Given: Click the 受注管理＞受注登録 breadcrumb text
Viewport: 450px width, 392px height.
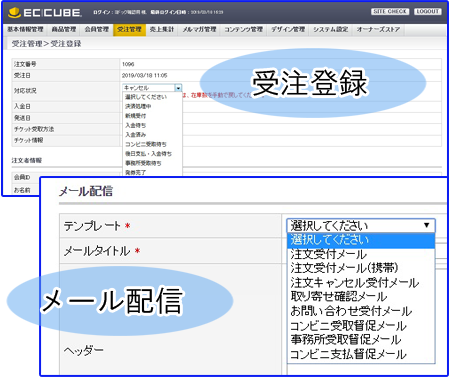Looking at the screenshot, I should (46, 44).
